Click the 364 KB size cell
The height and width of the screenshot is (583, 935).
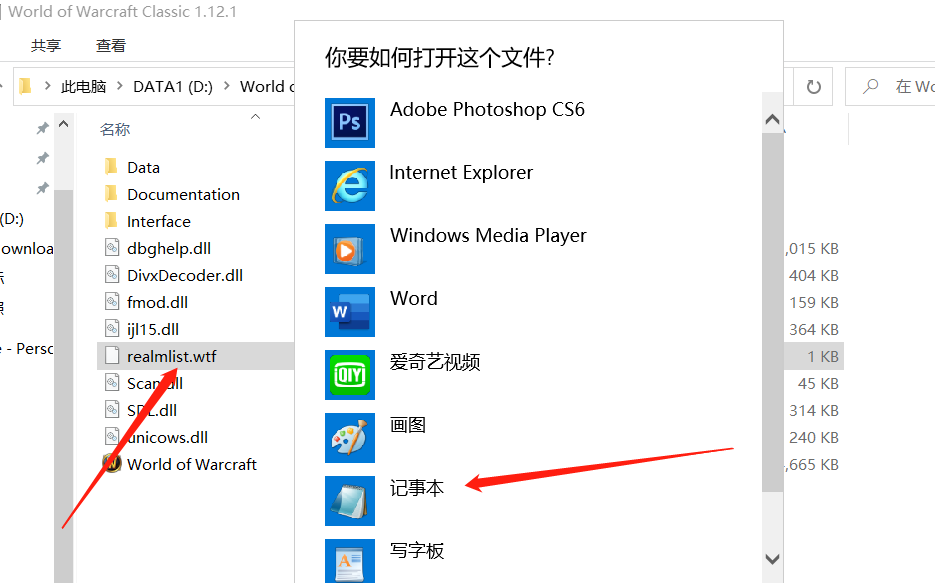tap(814, 330)
